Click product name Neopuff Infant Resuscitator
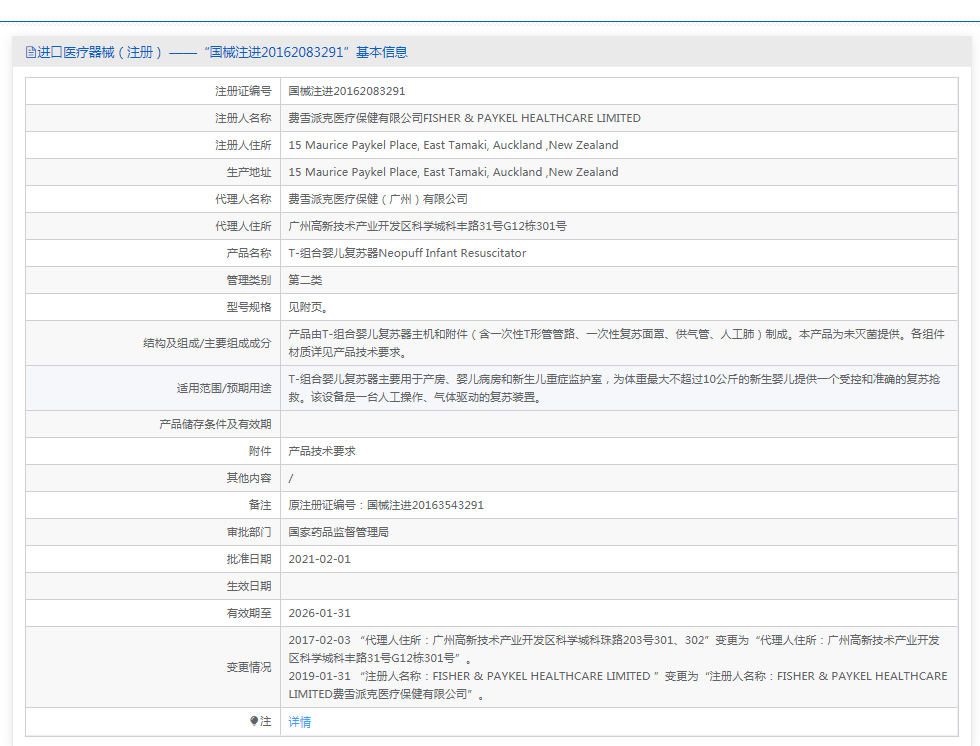Screen dimensions: 980x746 click(407, 253)
